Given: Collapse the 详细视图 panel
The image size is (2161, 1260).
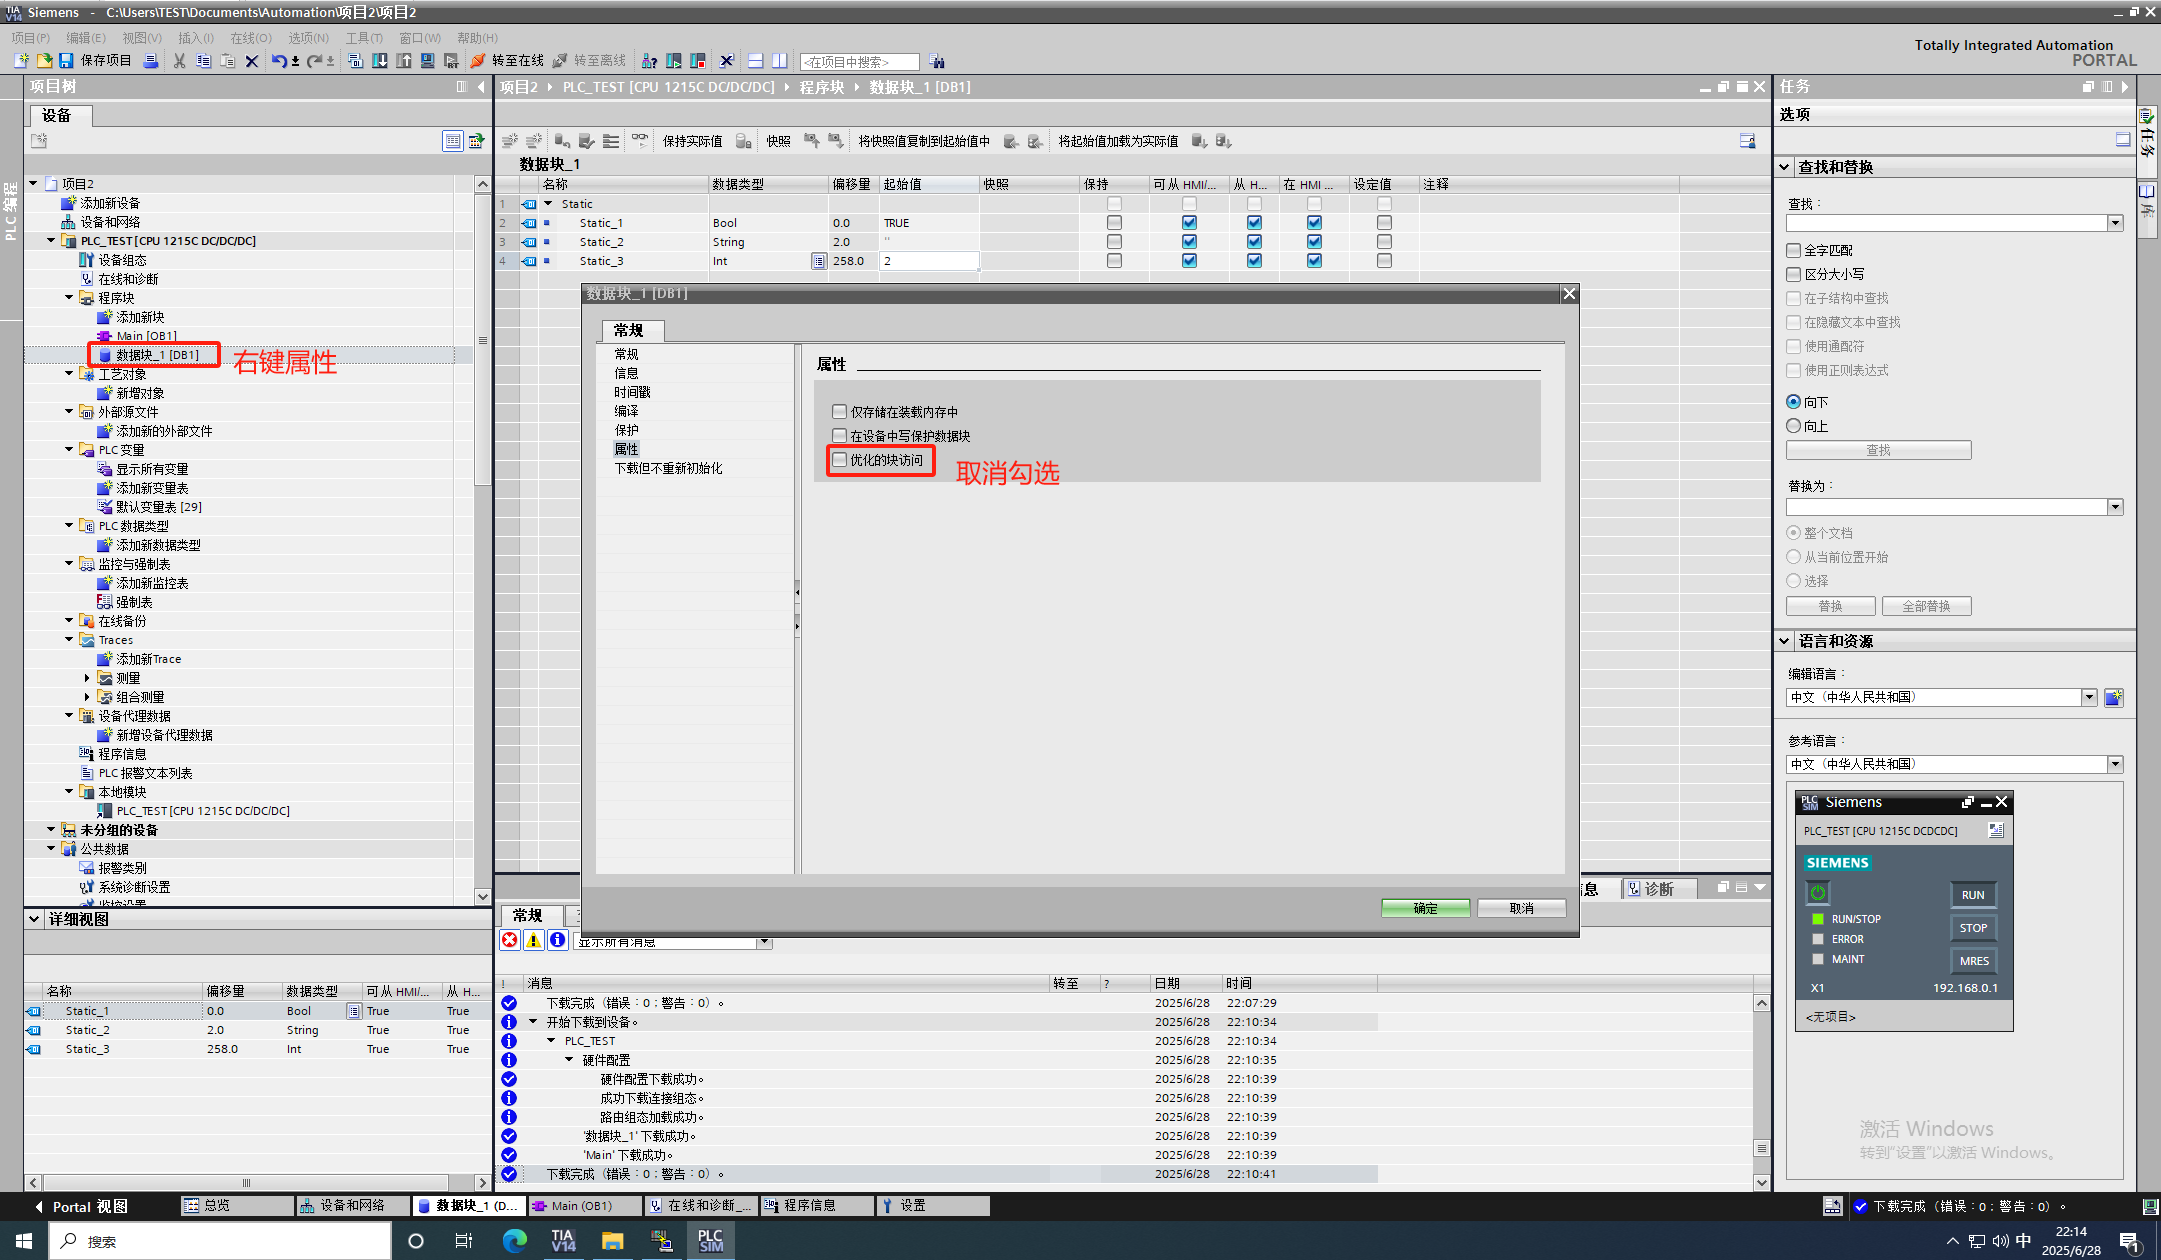Looking at the screenshot, I should click(x=34, y=919).
